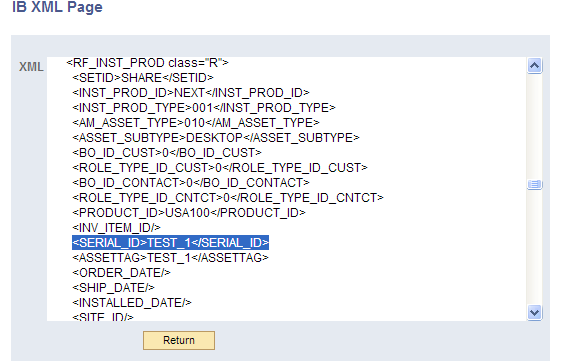Click the INST_PROD_ID NEXT line
This screenshot has width=566, height=361.
click(191, 93)
